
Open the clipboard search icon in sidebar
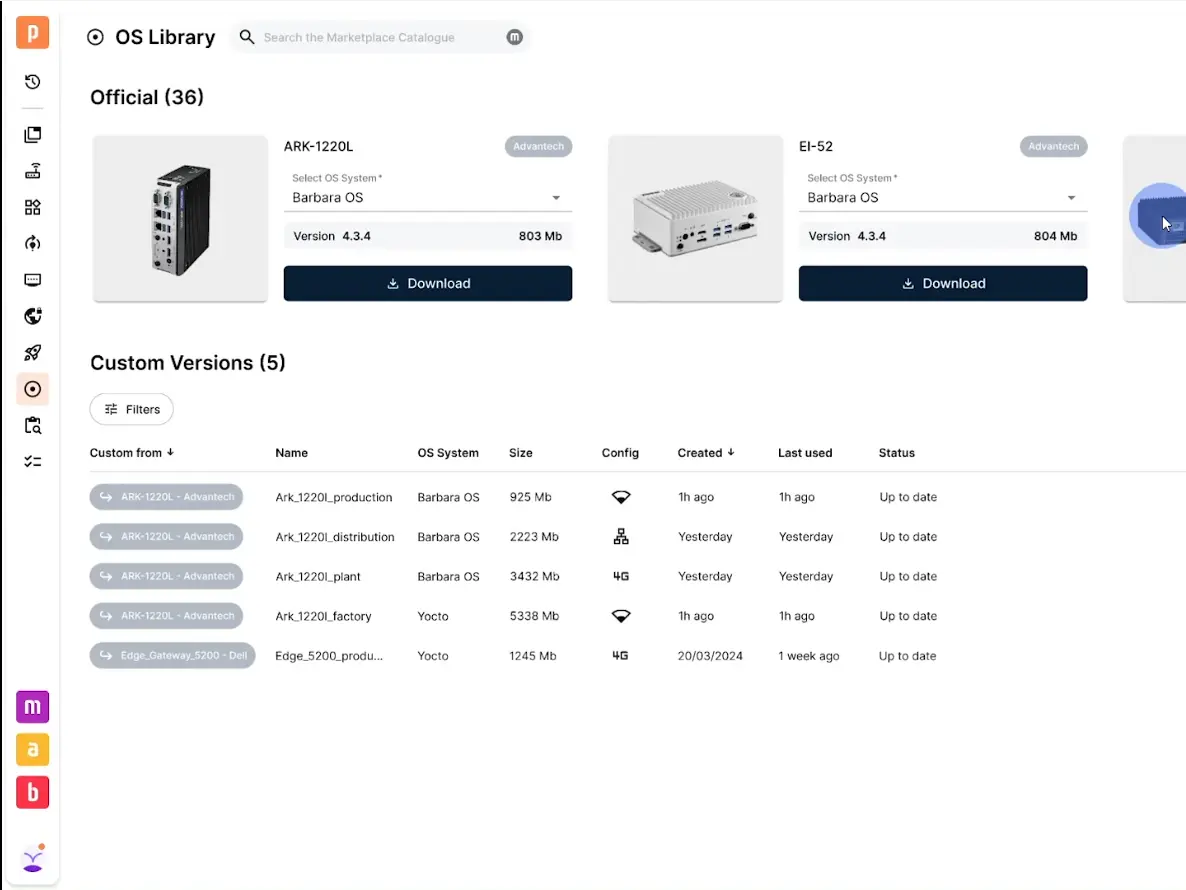point(33,425)
